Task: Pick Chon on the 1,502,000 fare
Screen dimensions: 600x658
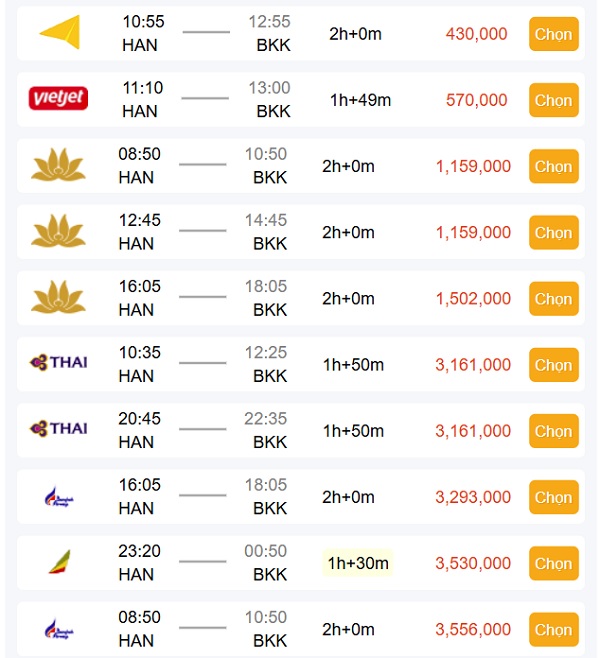Action: (x=553, y=298)
